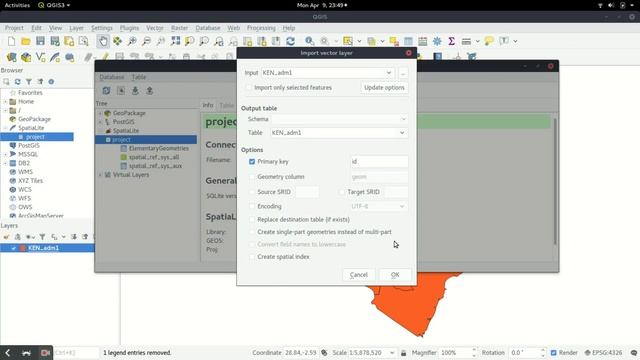Enable the Encoding checkbox

252,207
